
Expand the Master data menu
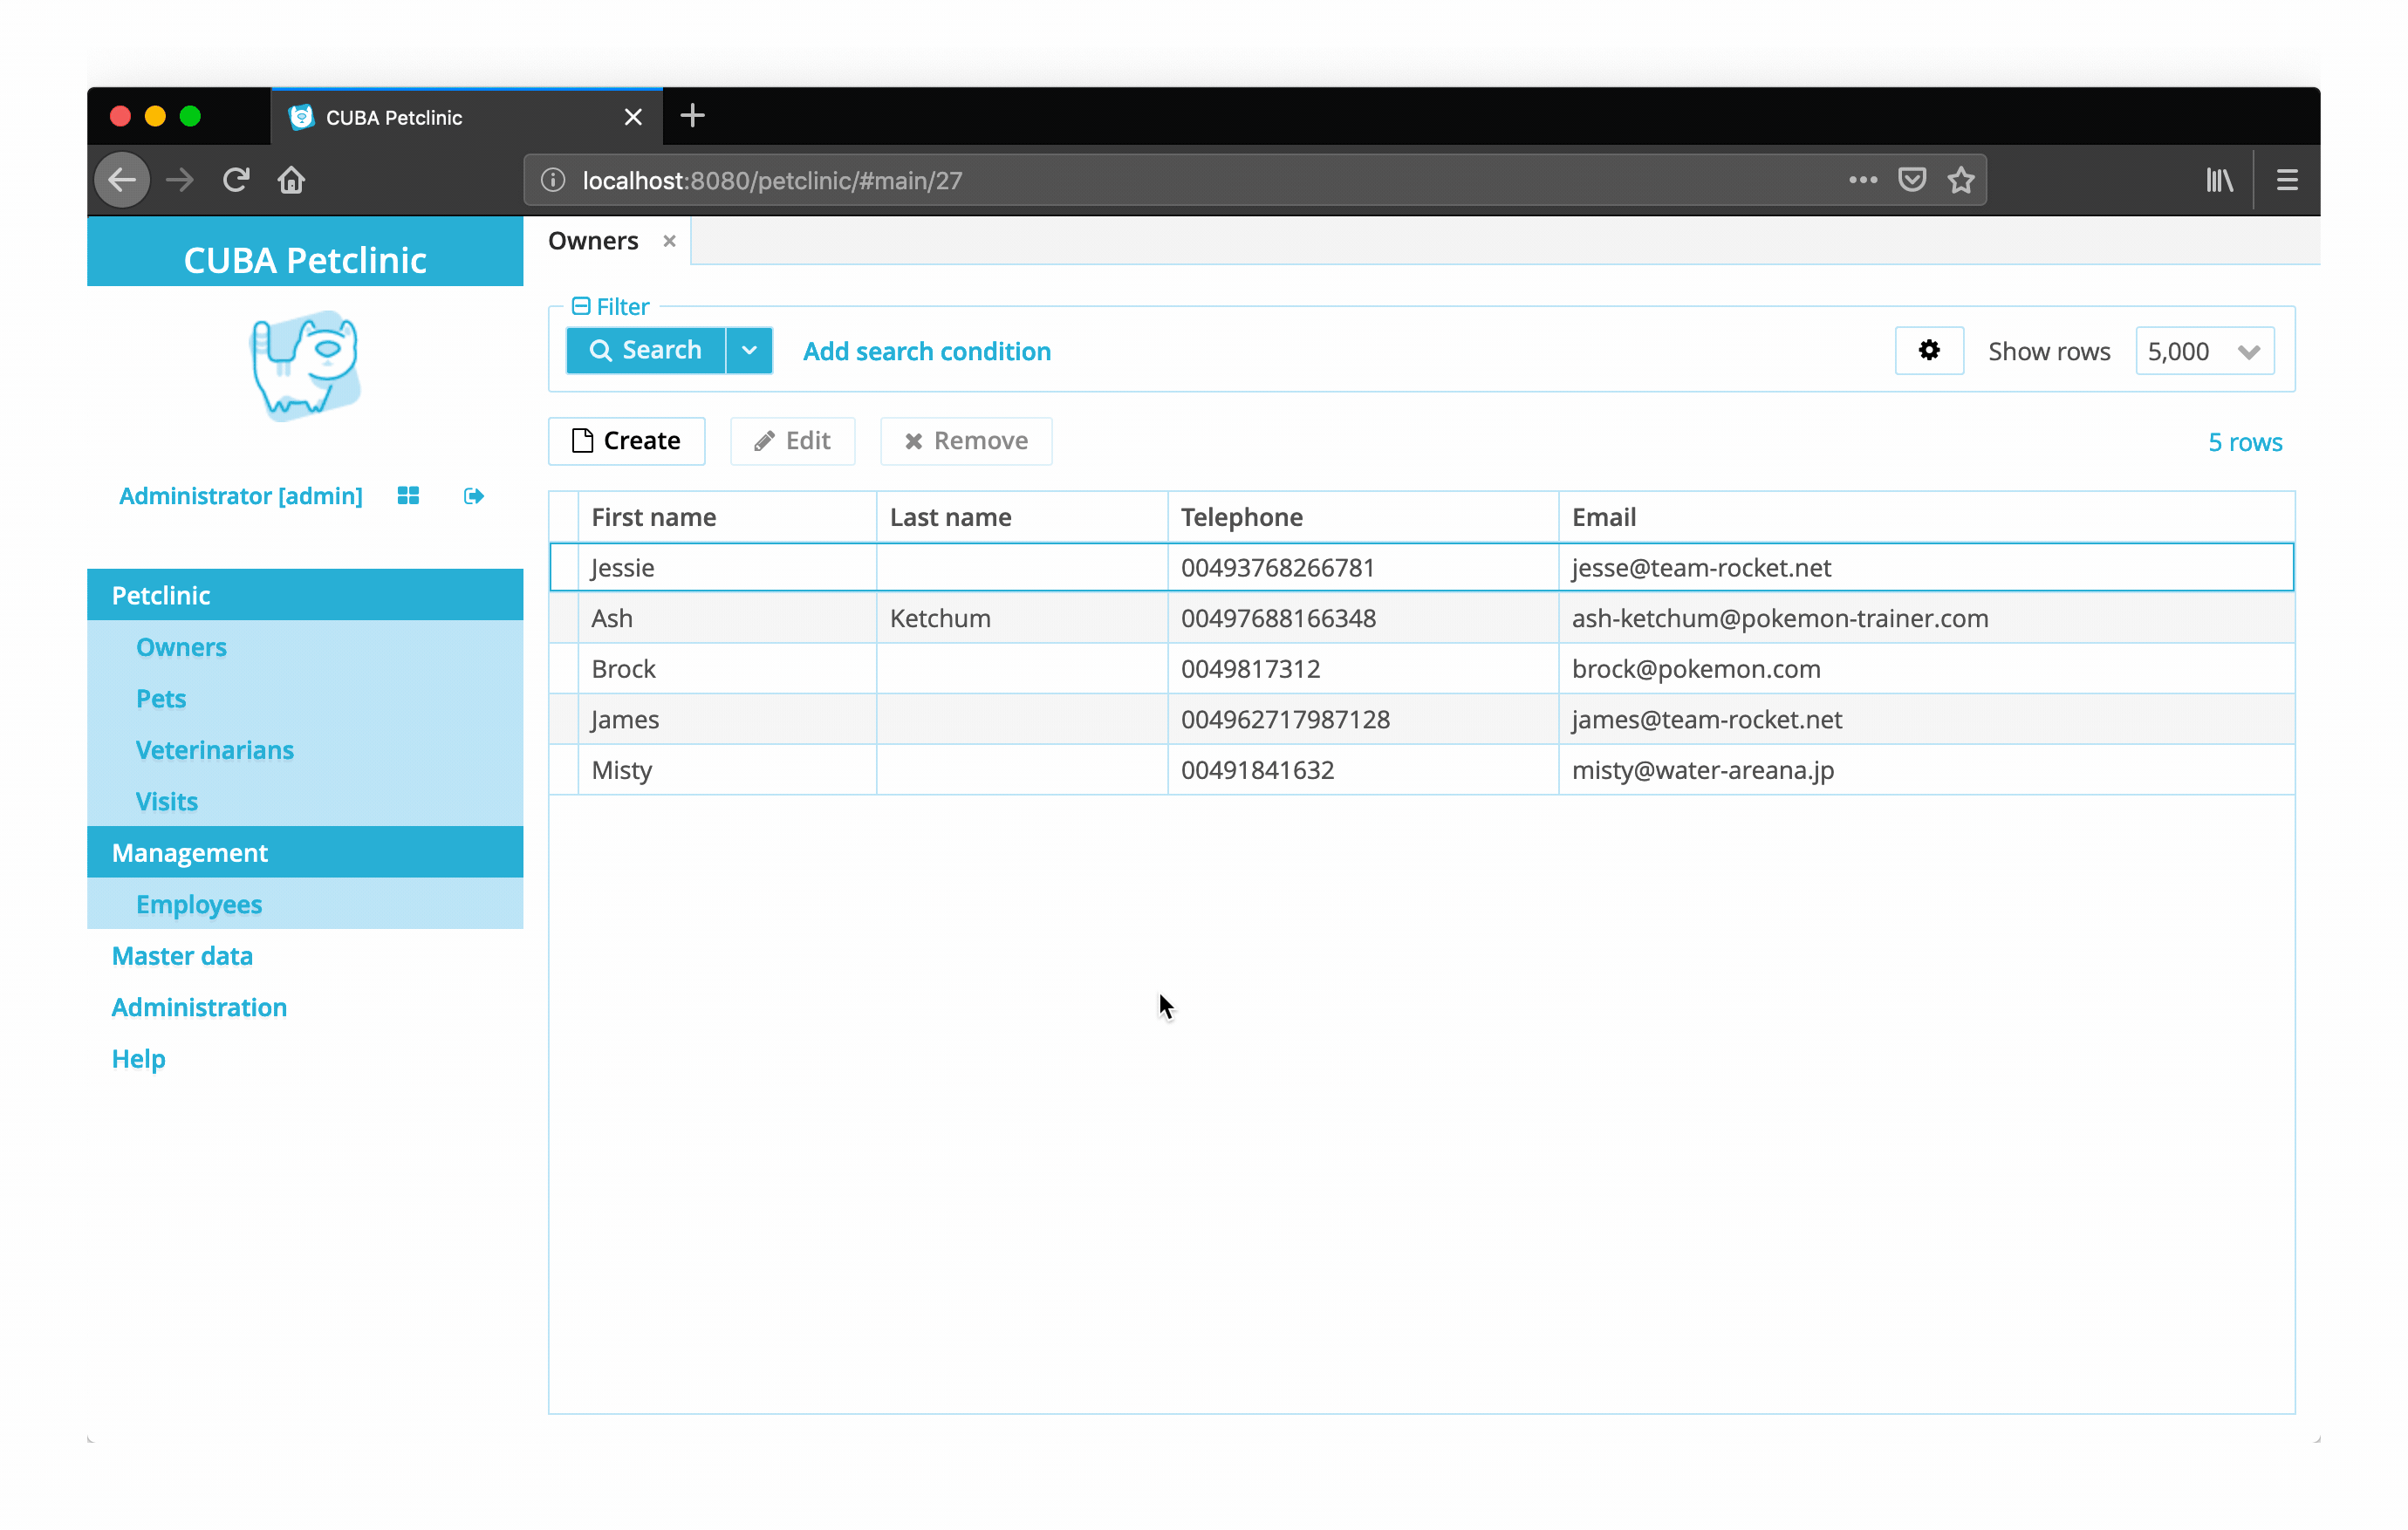(182, 955)
